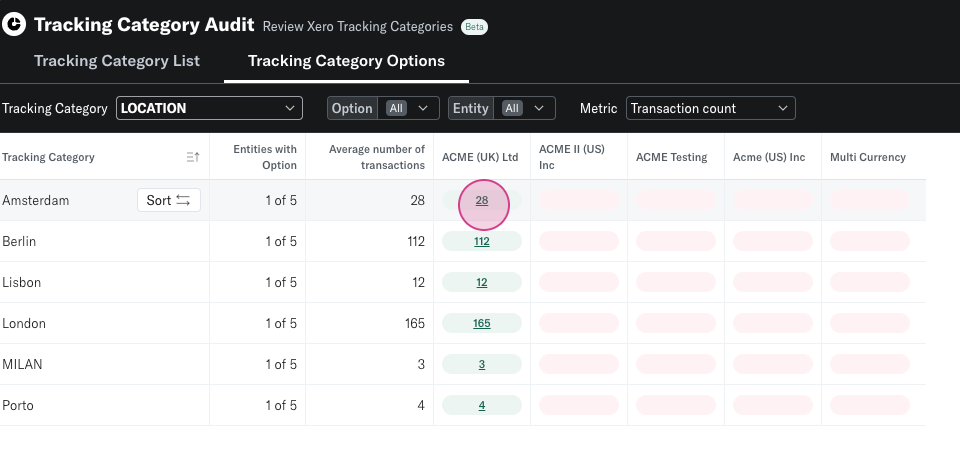This screenshot has width=960, height=458.
Task: Click the 3 transactions link for MILAN
Action: pyautogui.click(x=482, y=365)
